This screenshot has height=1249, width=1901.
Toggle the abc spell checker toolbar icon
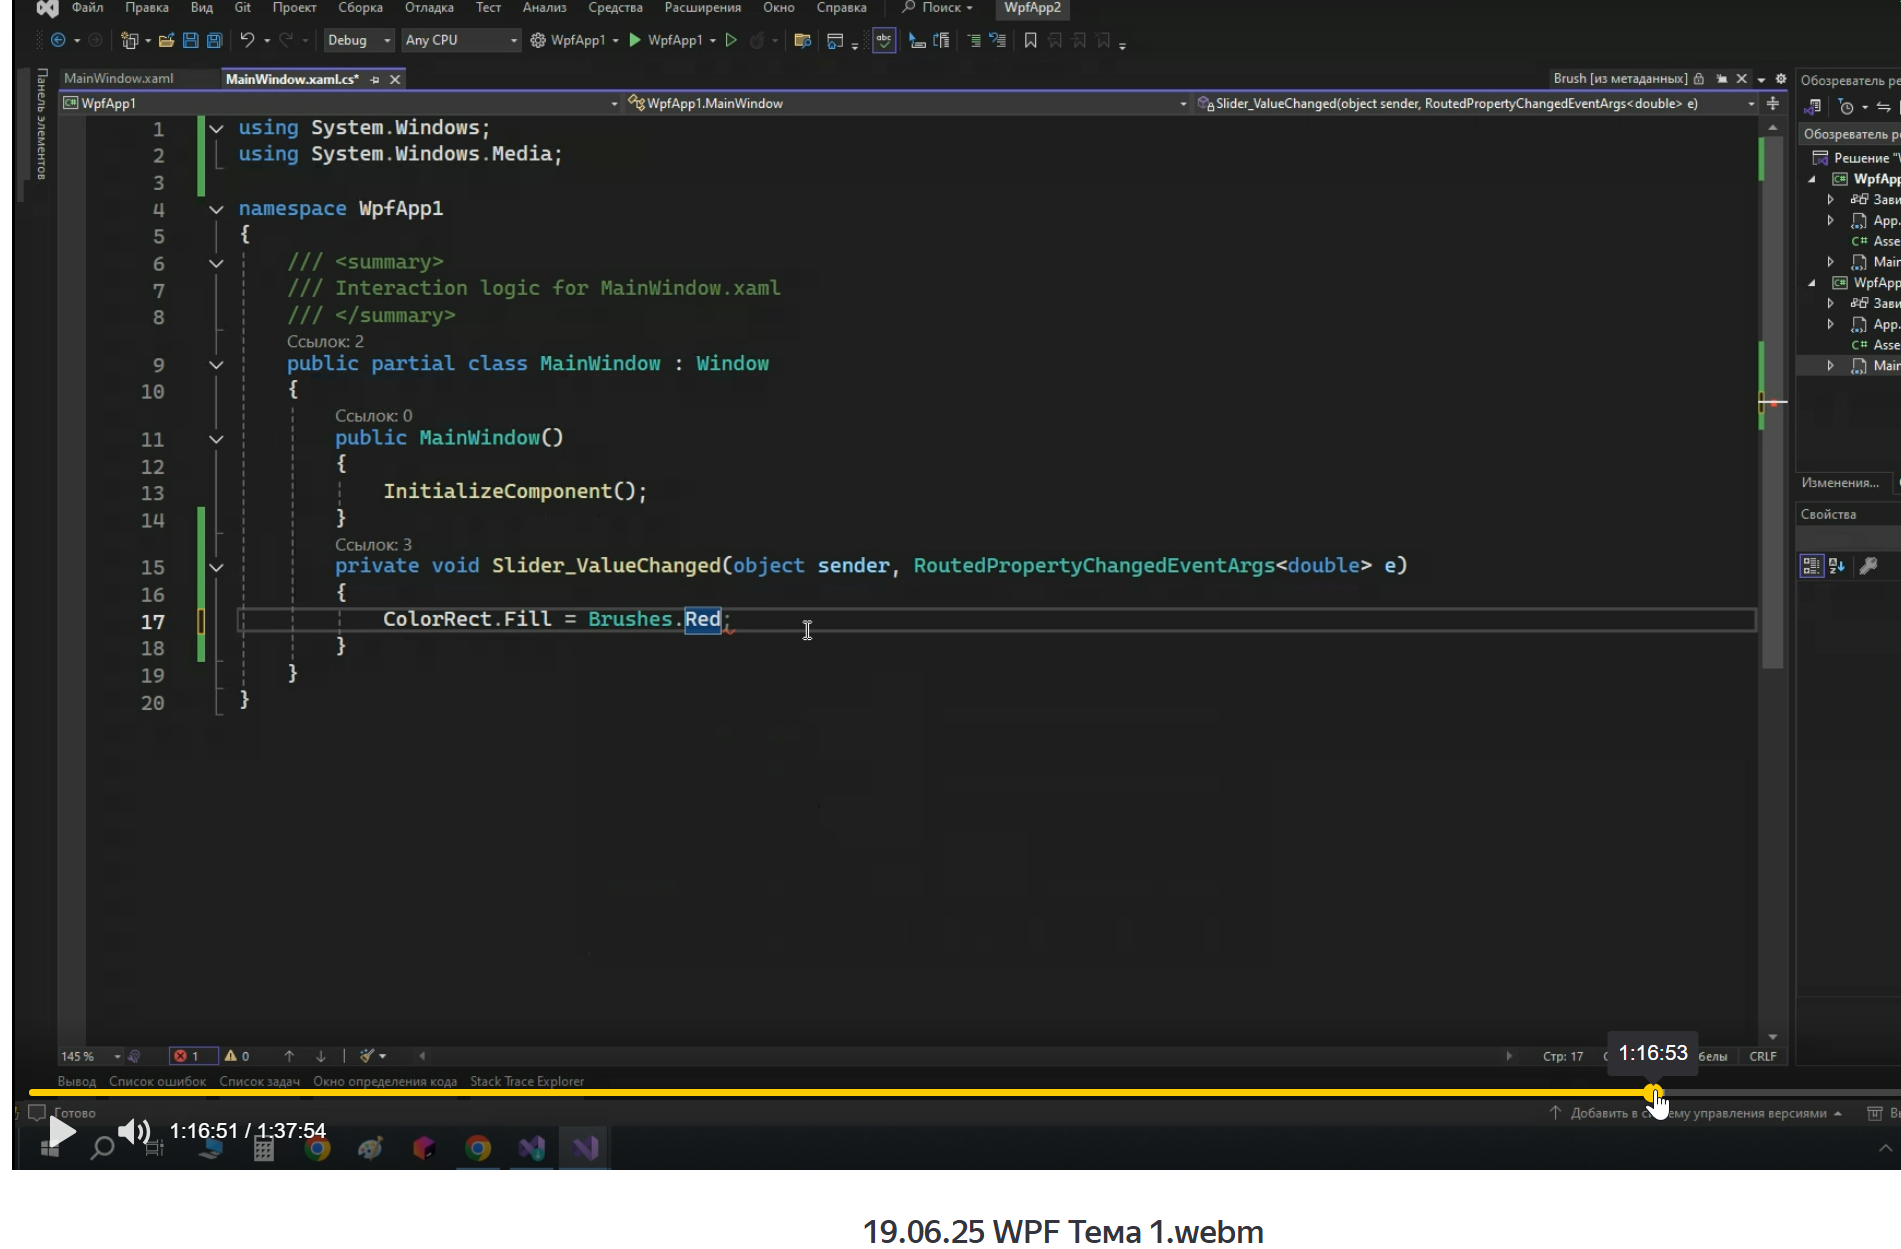point(884,40)
